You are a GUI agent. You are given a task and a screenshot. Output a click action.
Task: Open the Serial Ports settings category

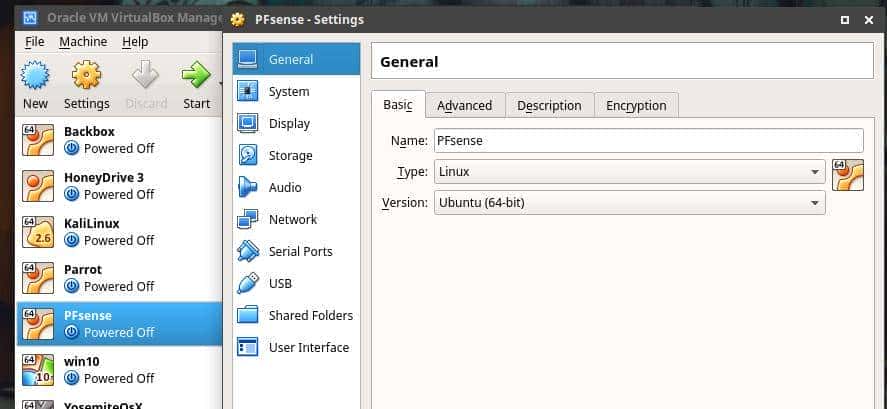click(x=300, y=252)
